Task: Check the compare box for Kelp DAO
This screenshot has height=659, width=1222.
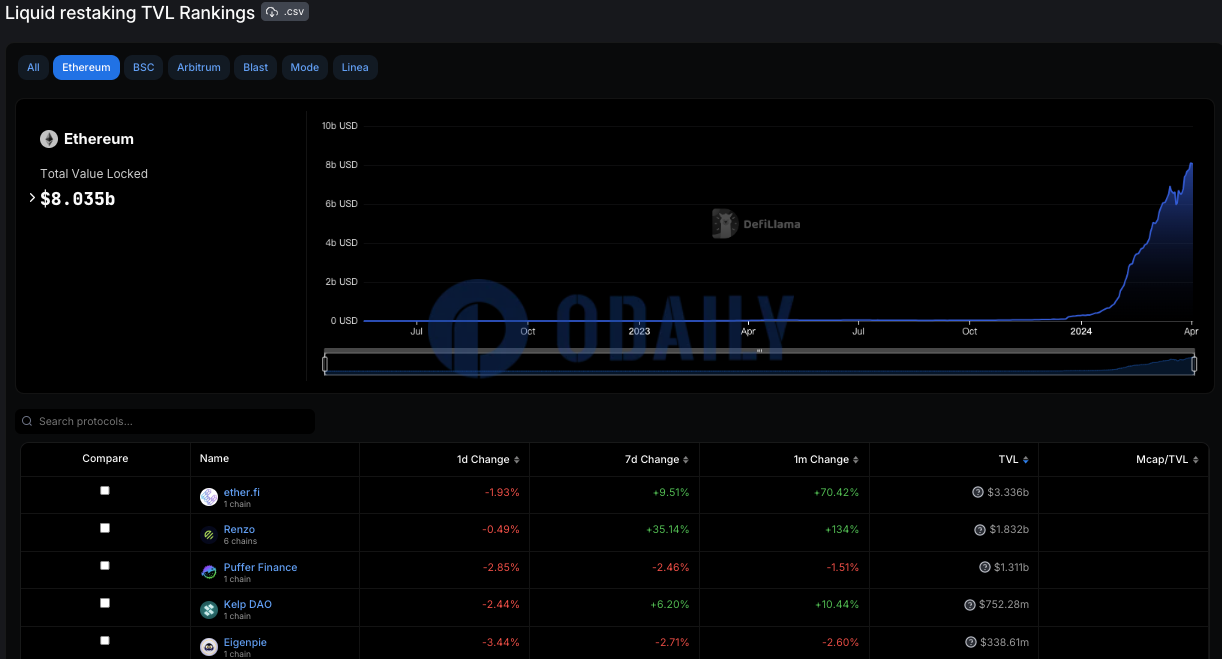Action: pos(105,603)
